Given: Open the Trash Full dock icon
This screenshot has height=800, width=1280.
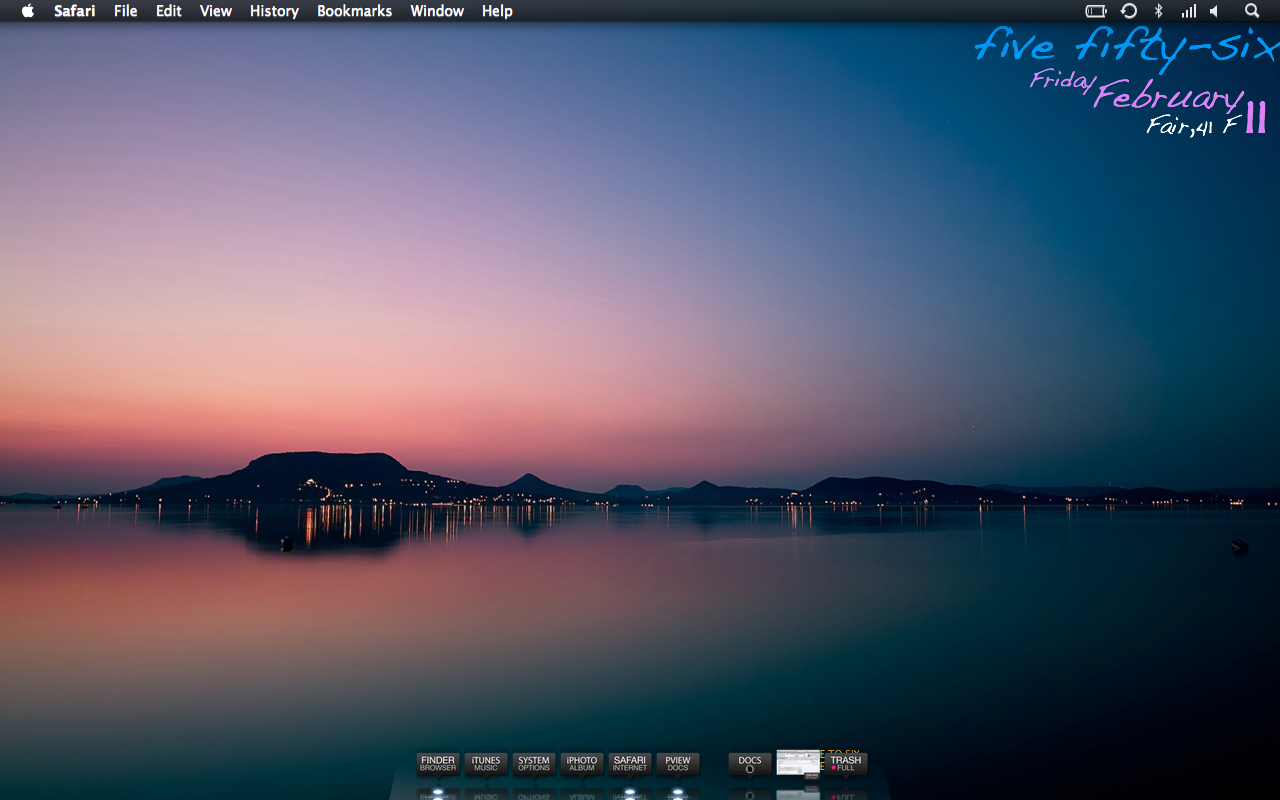Looking at the screenshot, I should 846,764.
